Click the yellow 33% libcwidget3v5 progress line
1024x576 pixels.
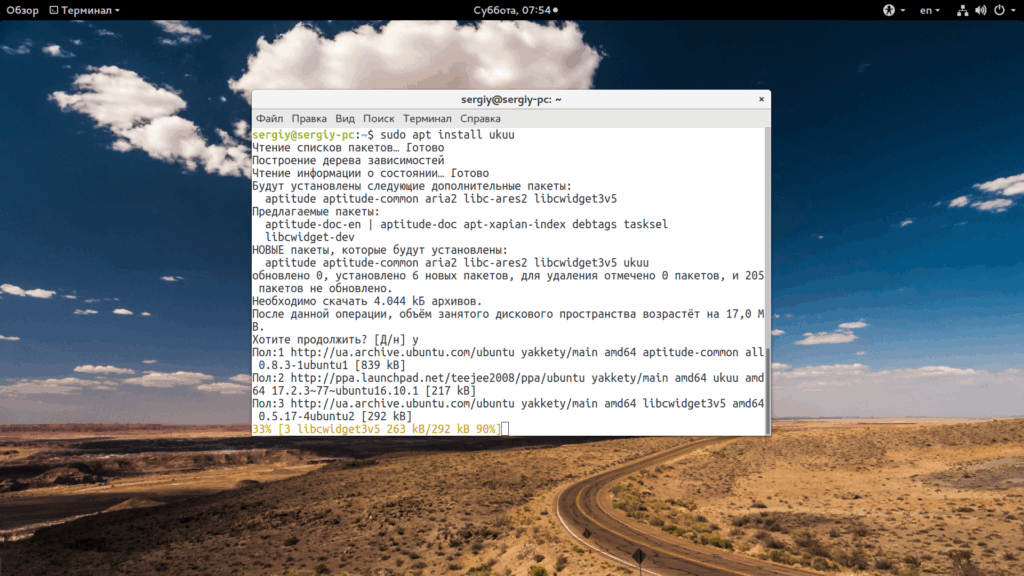point(377,429)
